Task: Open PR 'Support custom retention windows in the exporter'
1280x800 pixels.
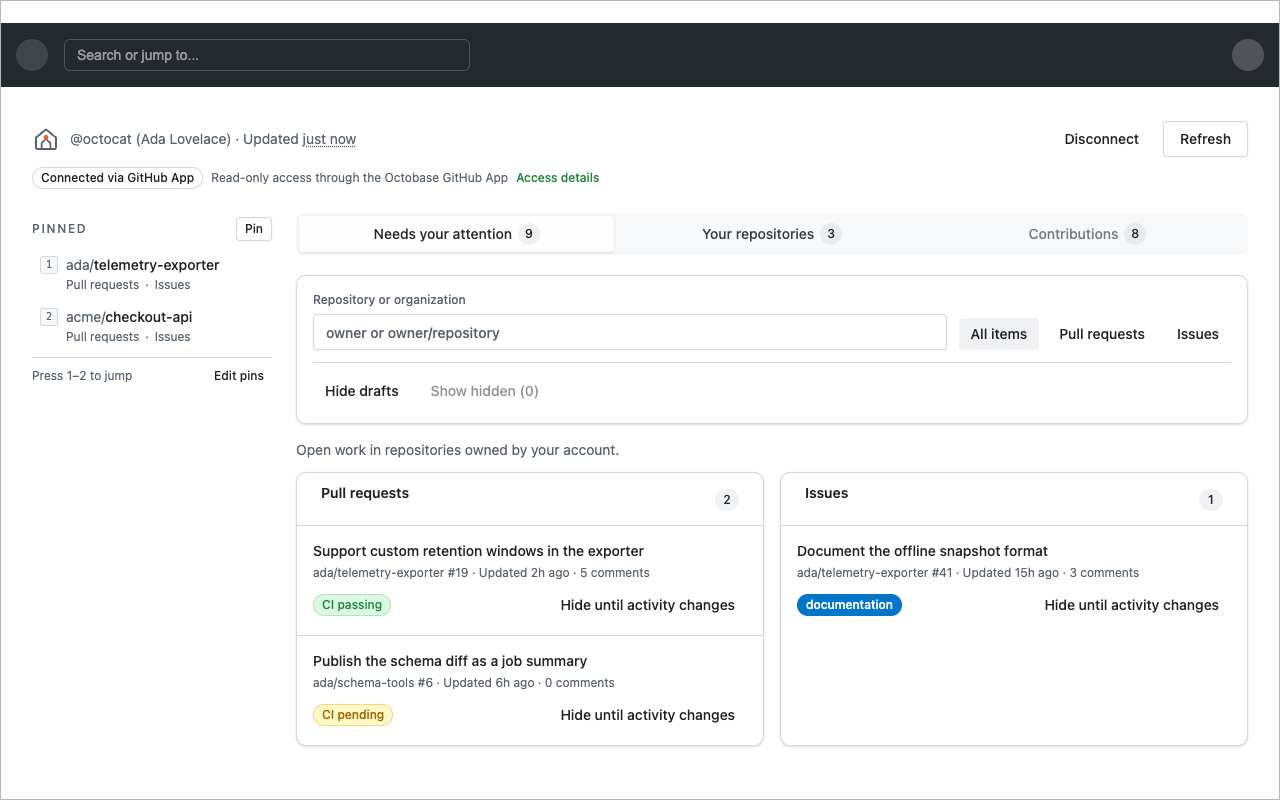Action: [x=478, y=551]
